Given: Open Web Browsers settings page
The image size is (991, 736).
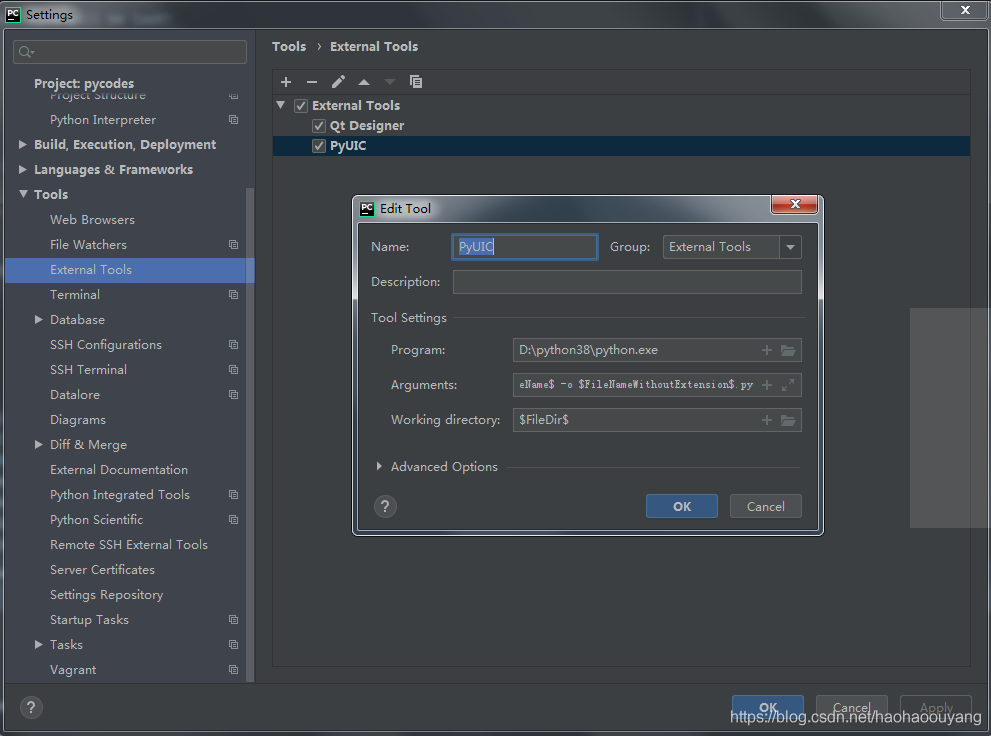Looking at the screenshot, I should coord(92,220).
